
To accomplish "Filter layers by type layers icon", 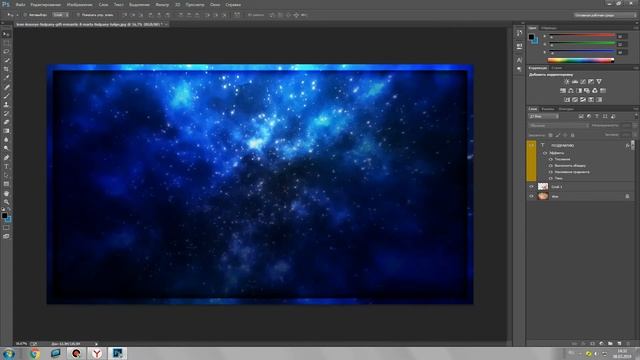I will [597, 117].
